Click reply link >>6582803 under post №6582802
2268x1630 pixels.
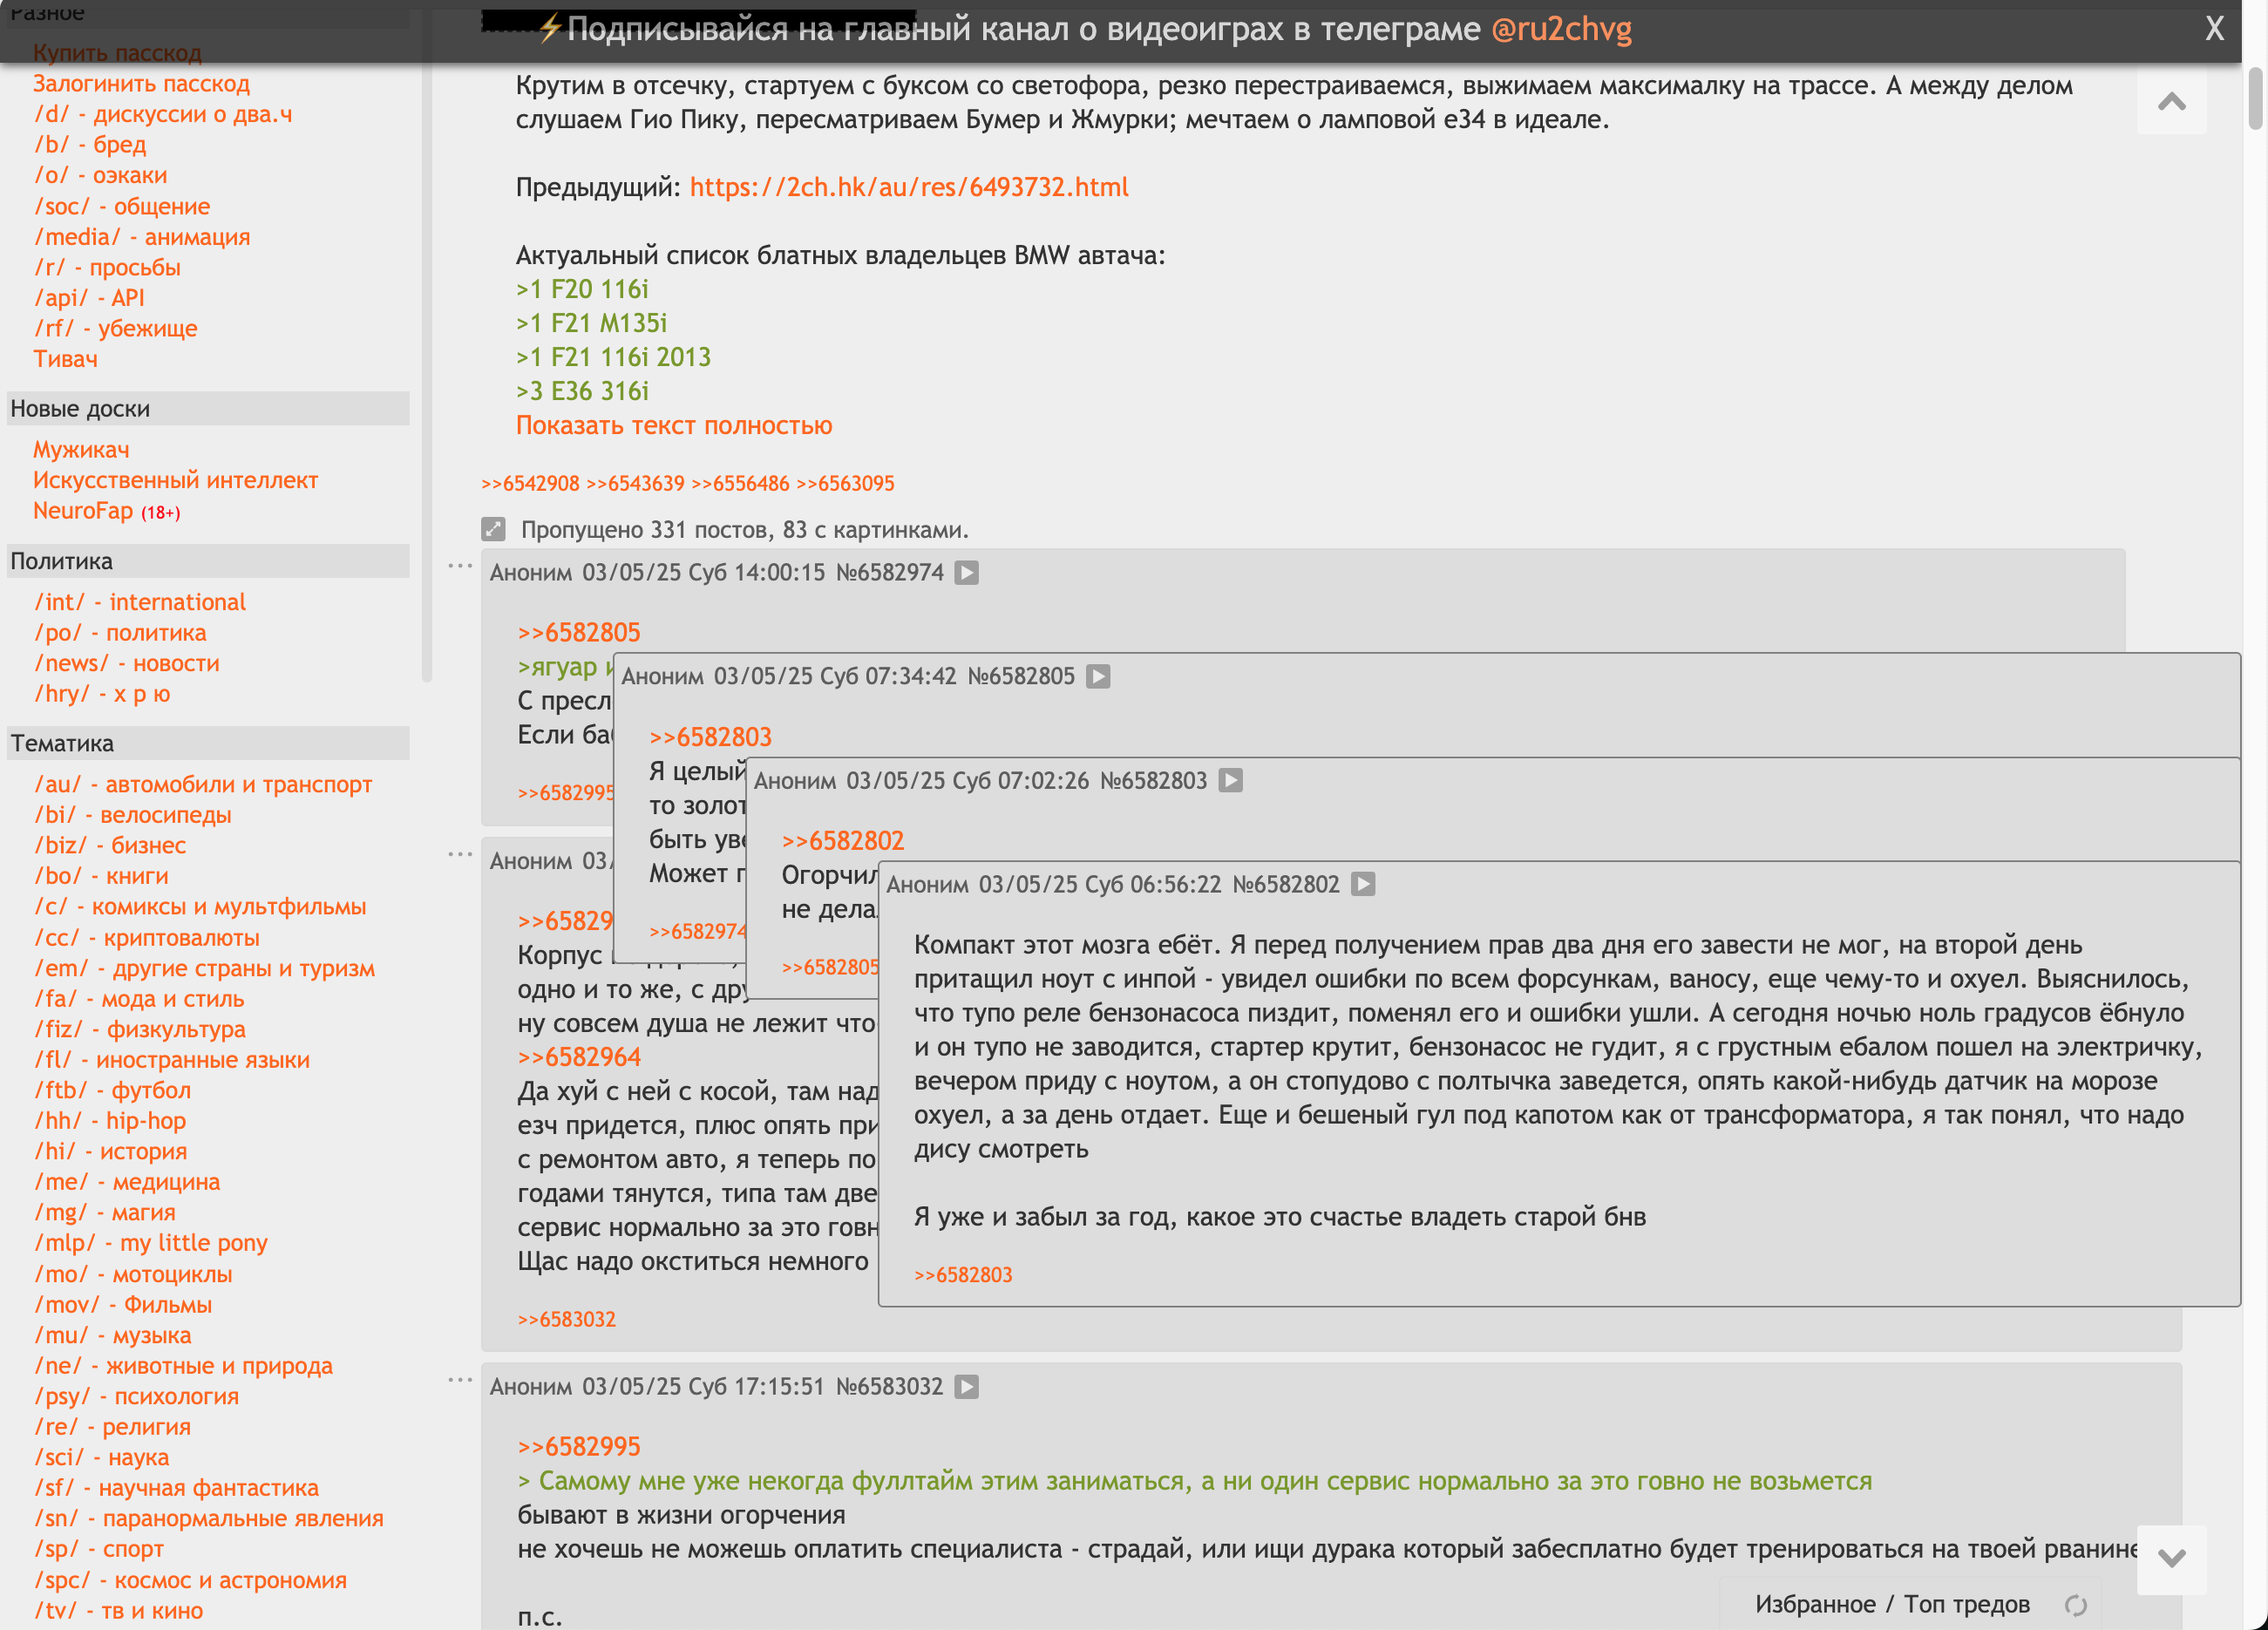pyautogui.click(x=963, y=1275)
